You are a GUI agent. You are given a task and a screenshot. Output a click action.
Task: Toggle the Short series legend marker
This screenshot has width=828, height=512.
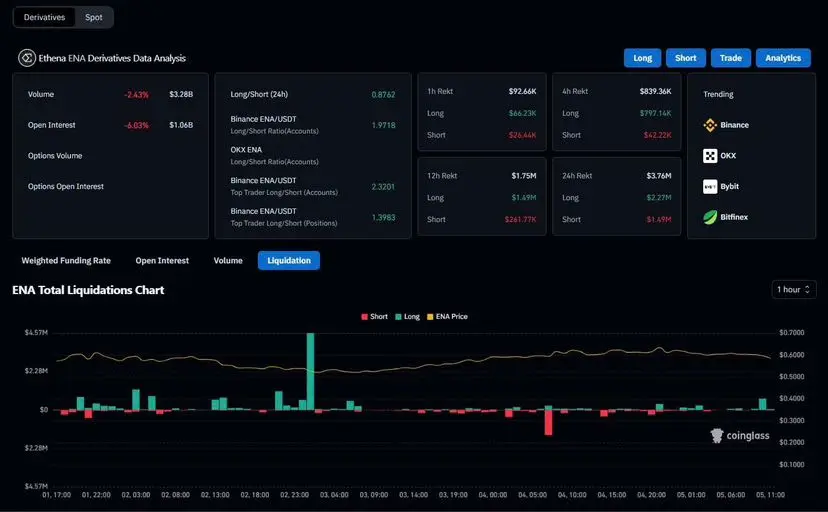364,317
